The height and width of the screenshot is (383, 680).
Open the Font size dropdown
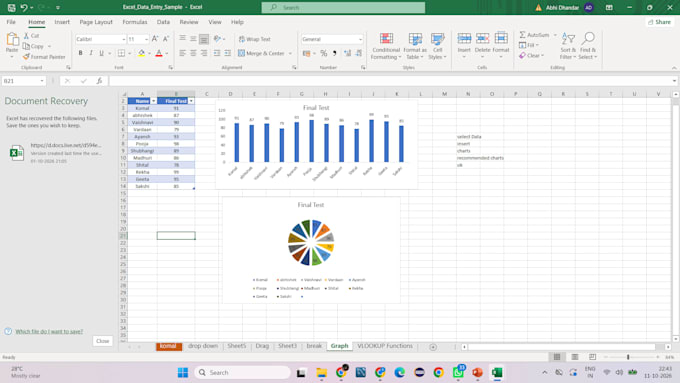click(x=146, y=39)
